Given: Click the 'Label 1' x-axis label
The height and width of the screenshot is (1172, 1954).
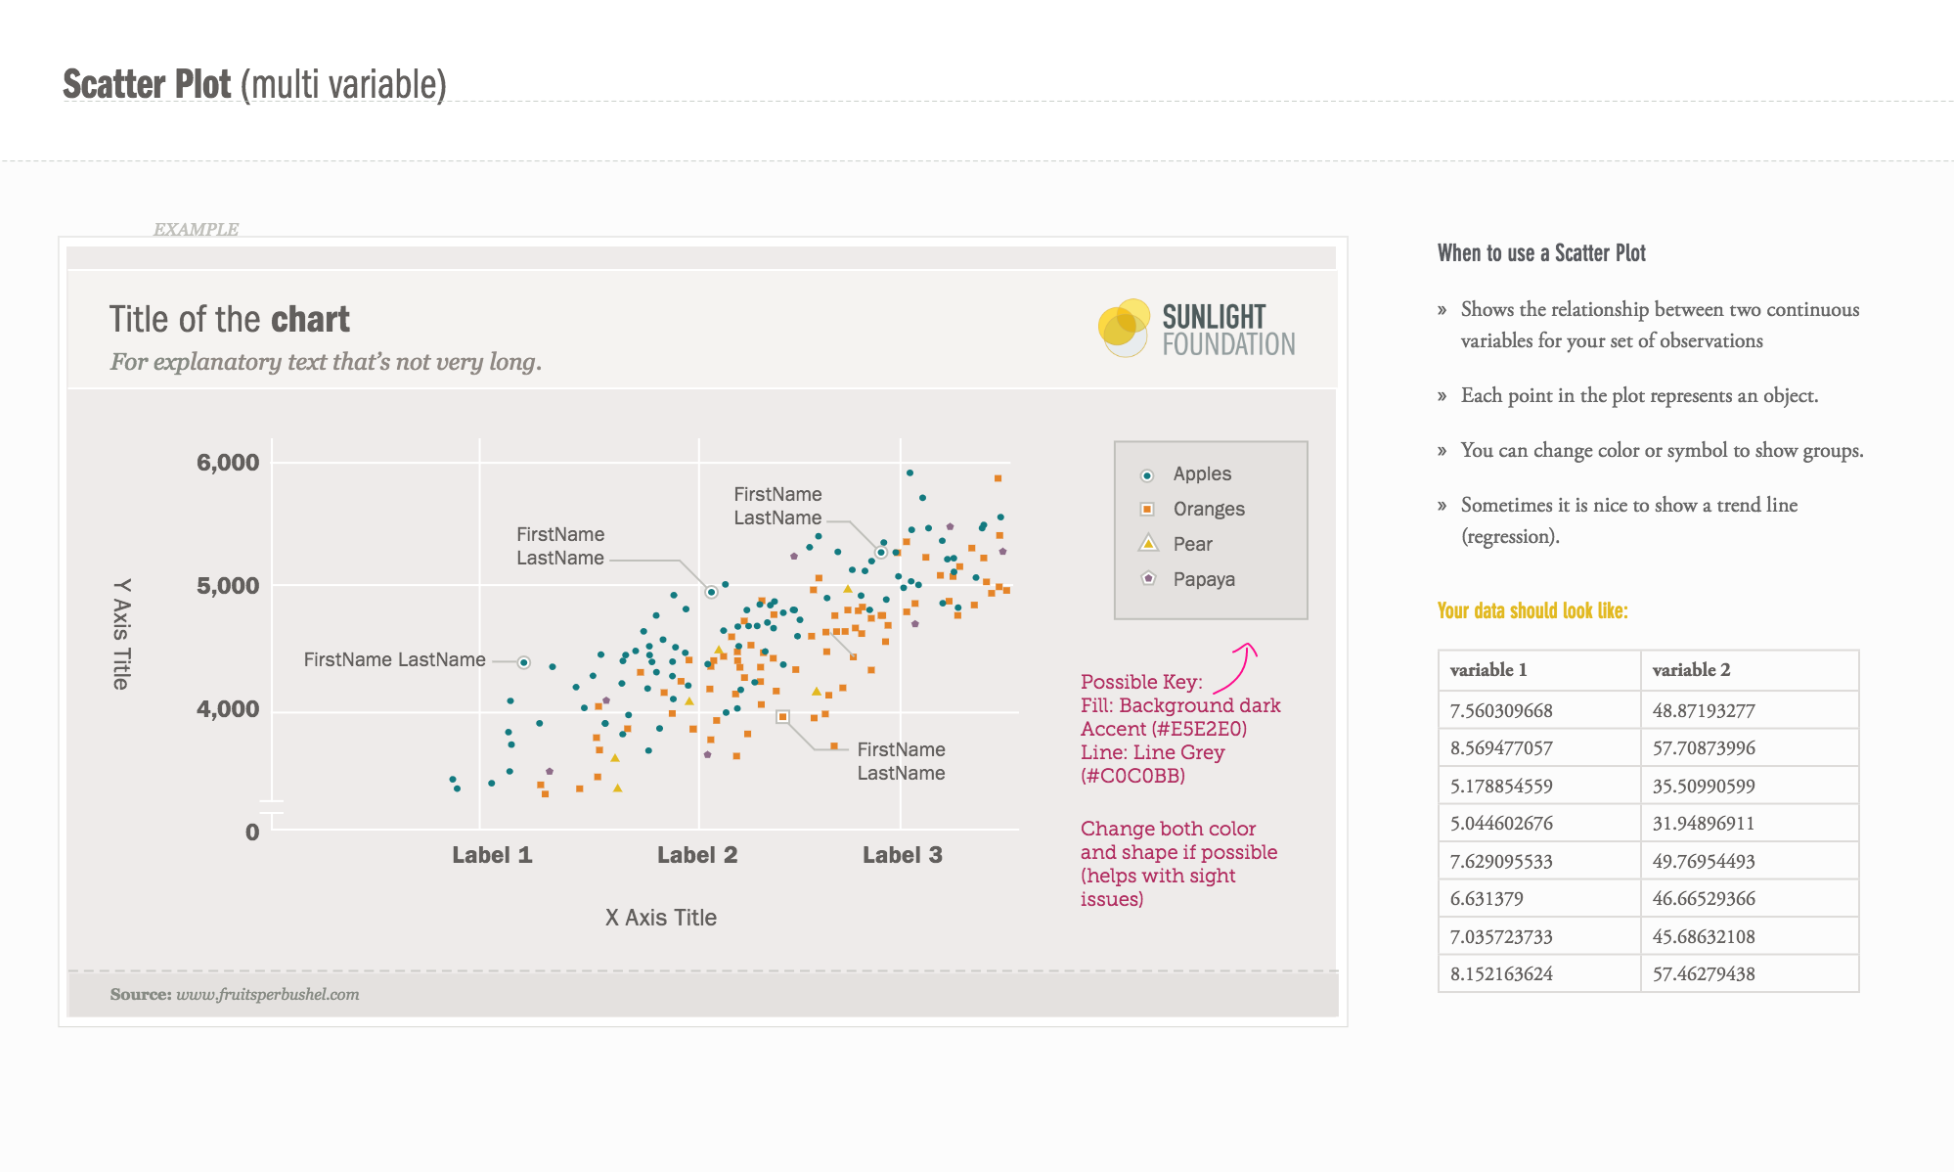Looking at the screenshot, I should [x=491, y=855].
